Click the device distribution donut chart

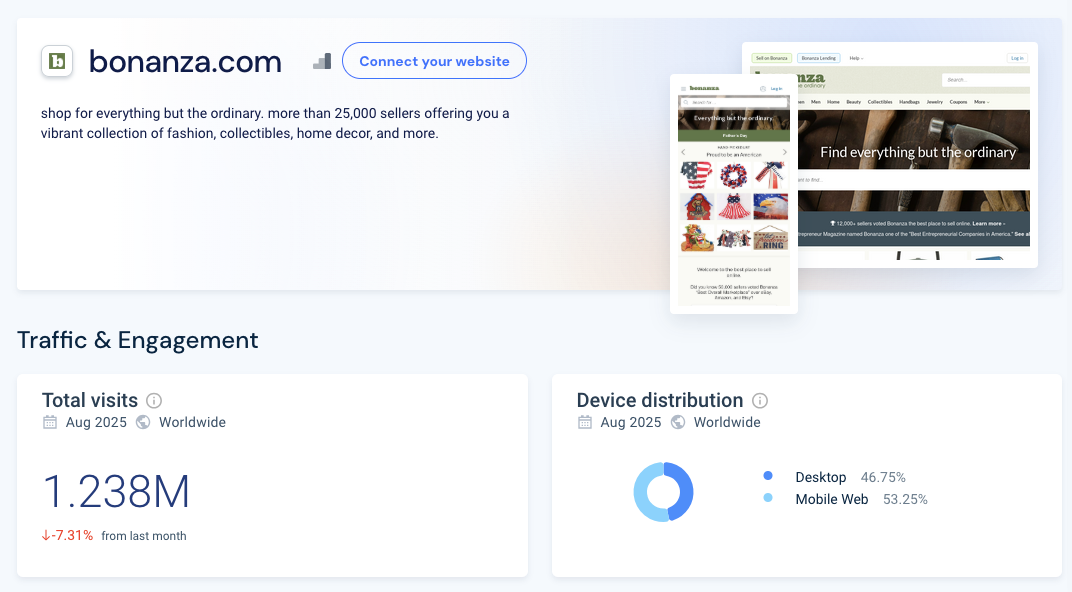pyautogui.click(x=663, y=492)
